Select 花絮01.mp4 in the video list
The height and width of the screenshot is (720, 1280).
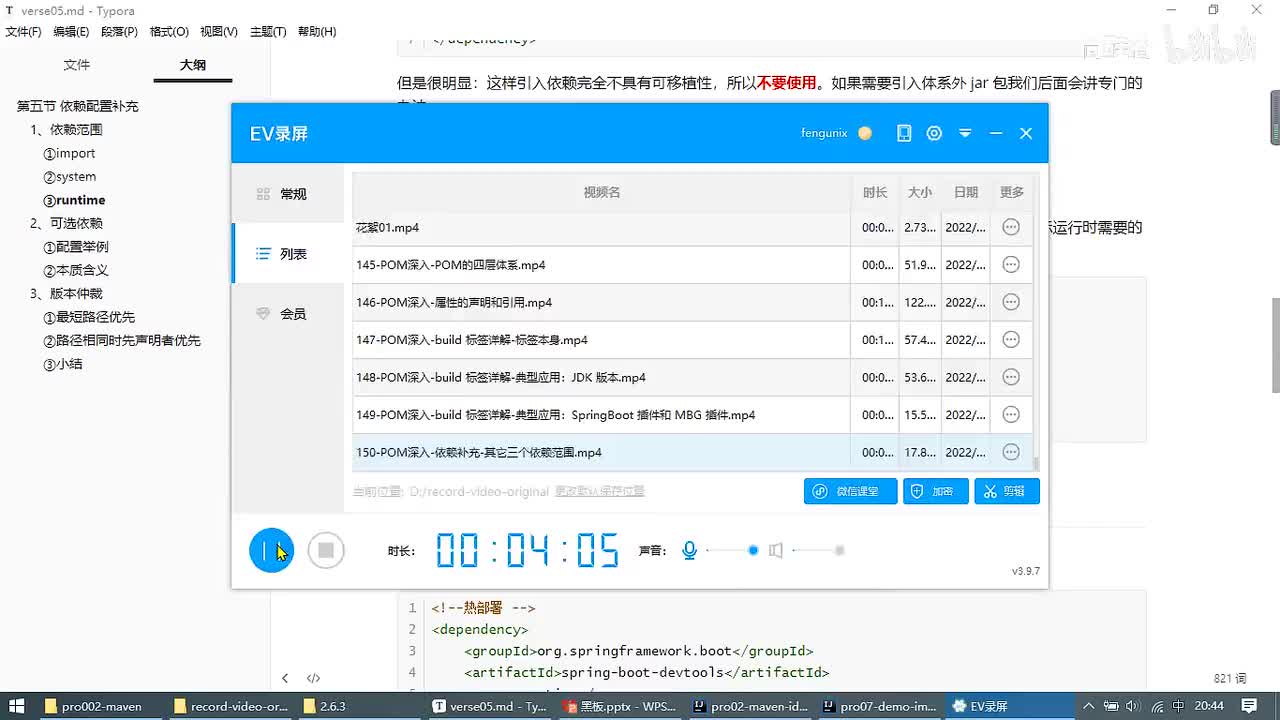click(692, 228)
